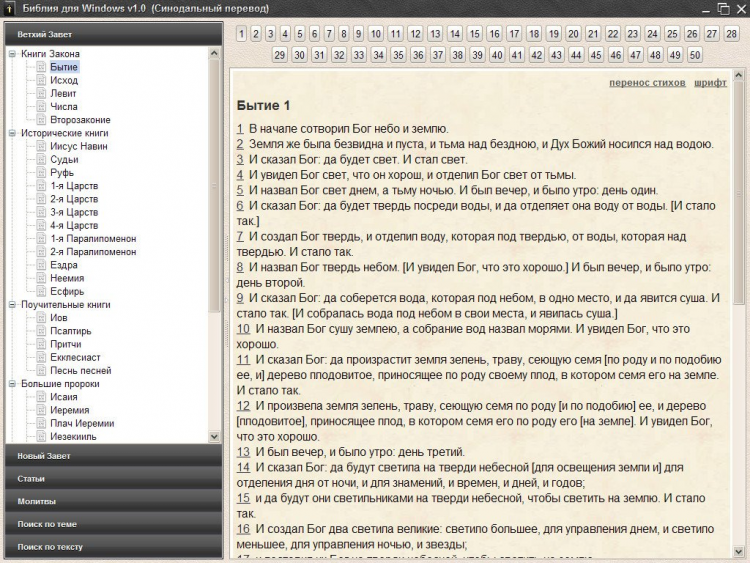Click the text pane vertical scrollbar thumb
750x563 pixels.
[739, 192]
